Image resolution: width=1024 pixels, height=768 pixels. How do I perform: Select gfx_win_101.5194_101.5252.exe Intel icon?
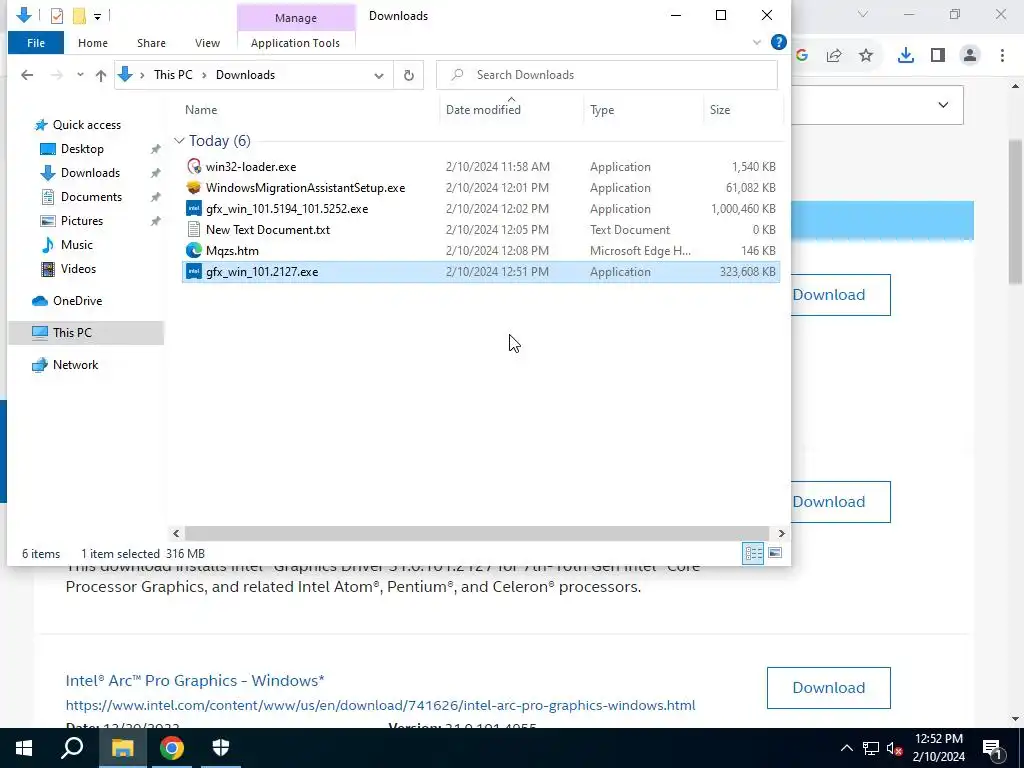(x=194, y=209)
